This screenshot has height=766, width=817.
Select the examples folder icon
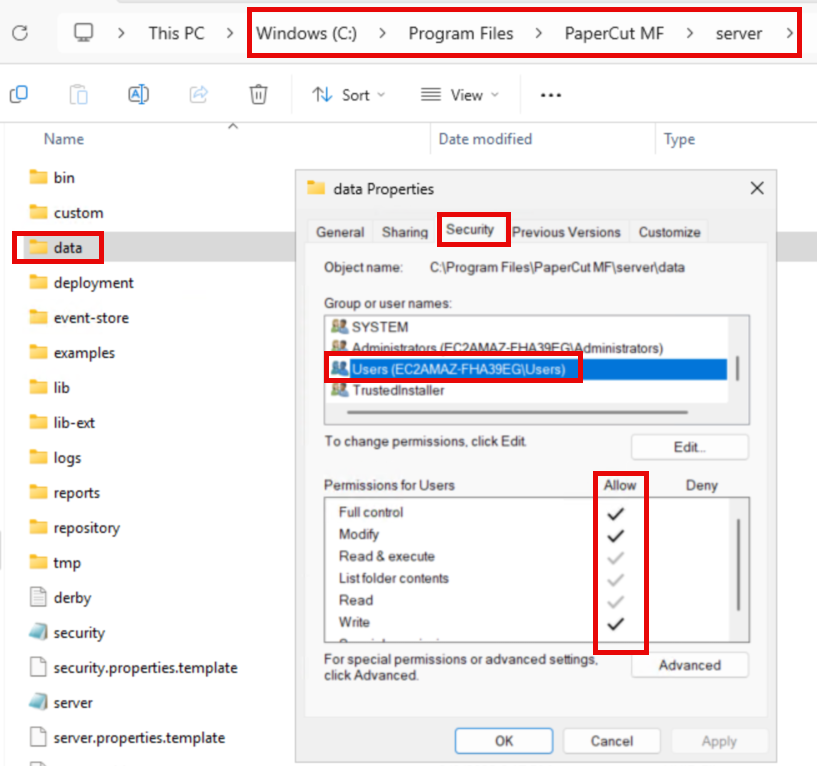[38, 352]
